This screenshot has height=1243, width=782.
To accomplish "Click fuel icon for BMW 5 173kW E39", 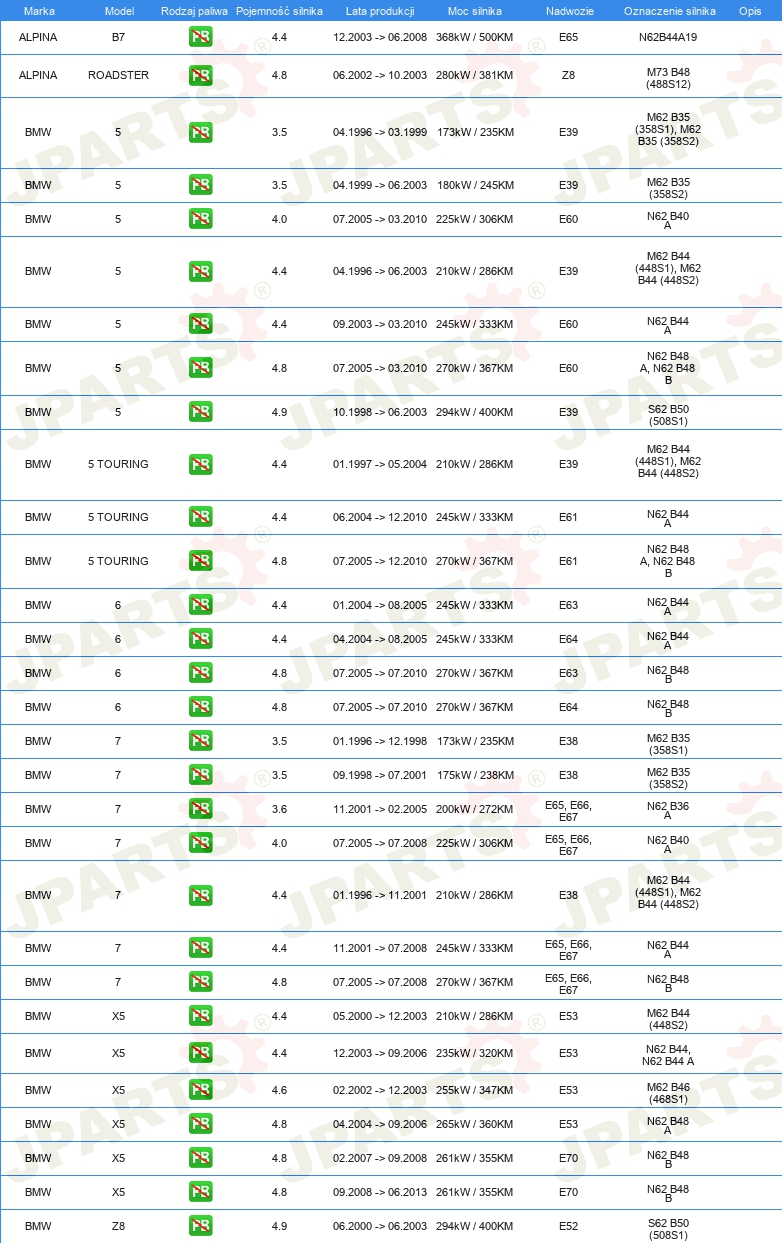I will (200, 132).
